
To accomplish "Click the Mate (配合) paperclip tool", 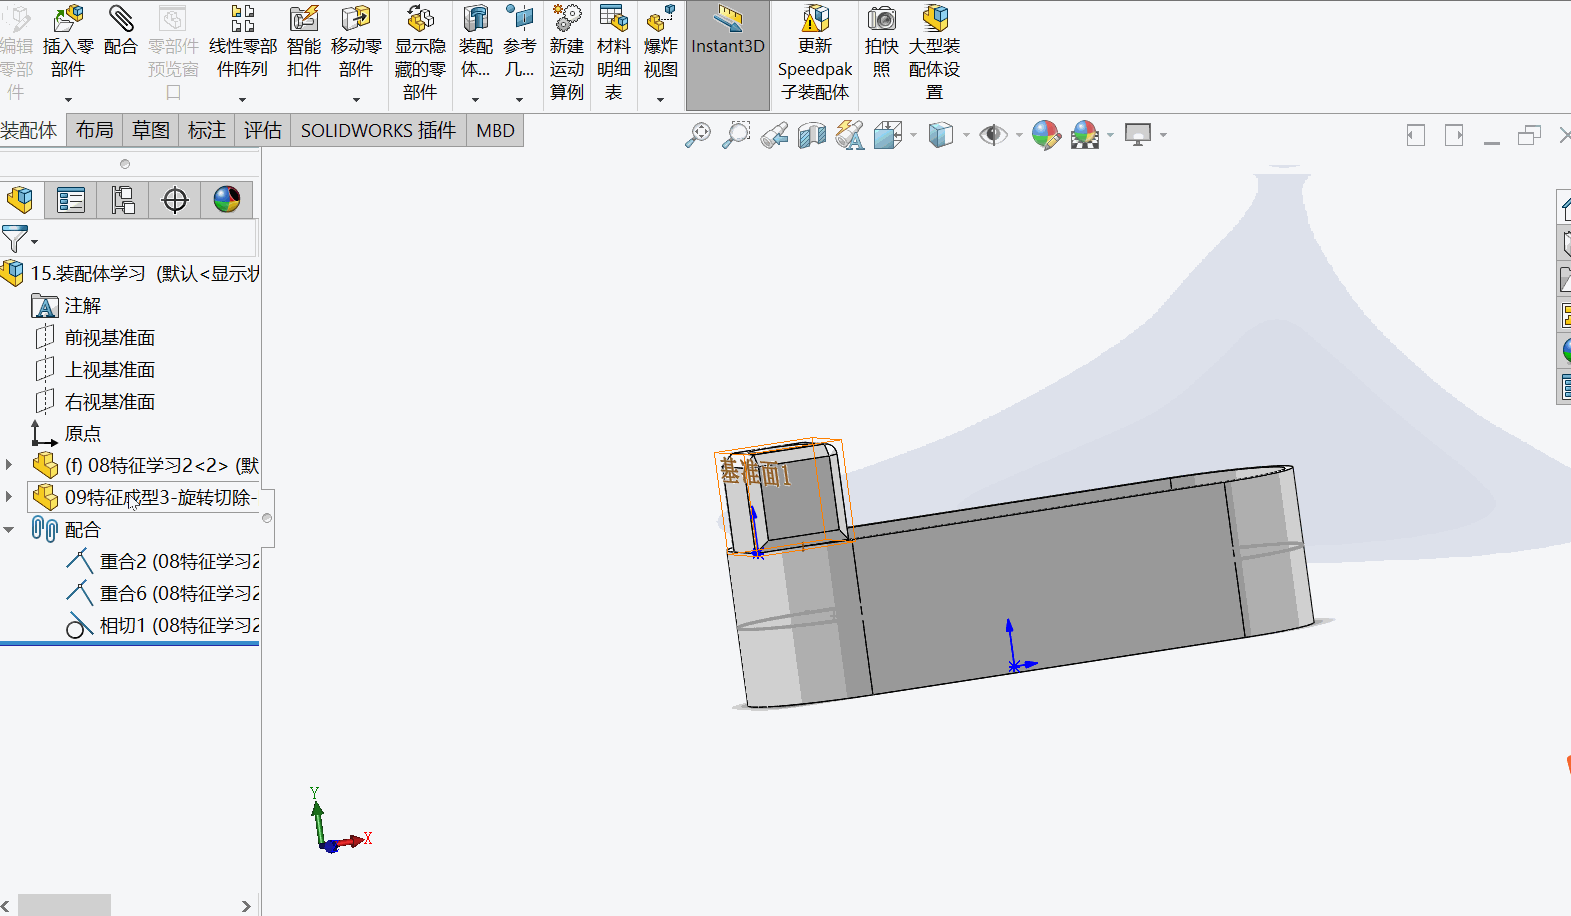I will click(120, 31).
